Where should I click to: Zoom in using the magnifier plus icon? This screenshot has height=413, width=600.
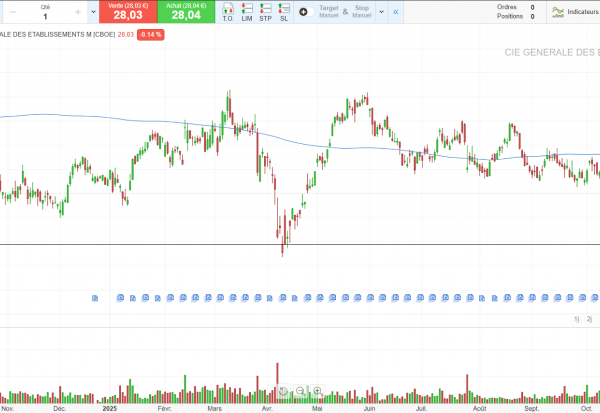(x=318, y=391)
